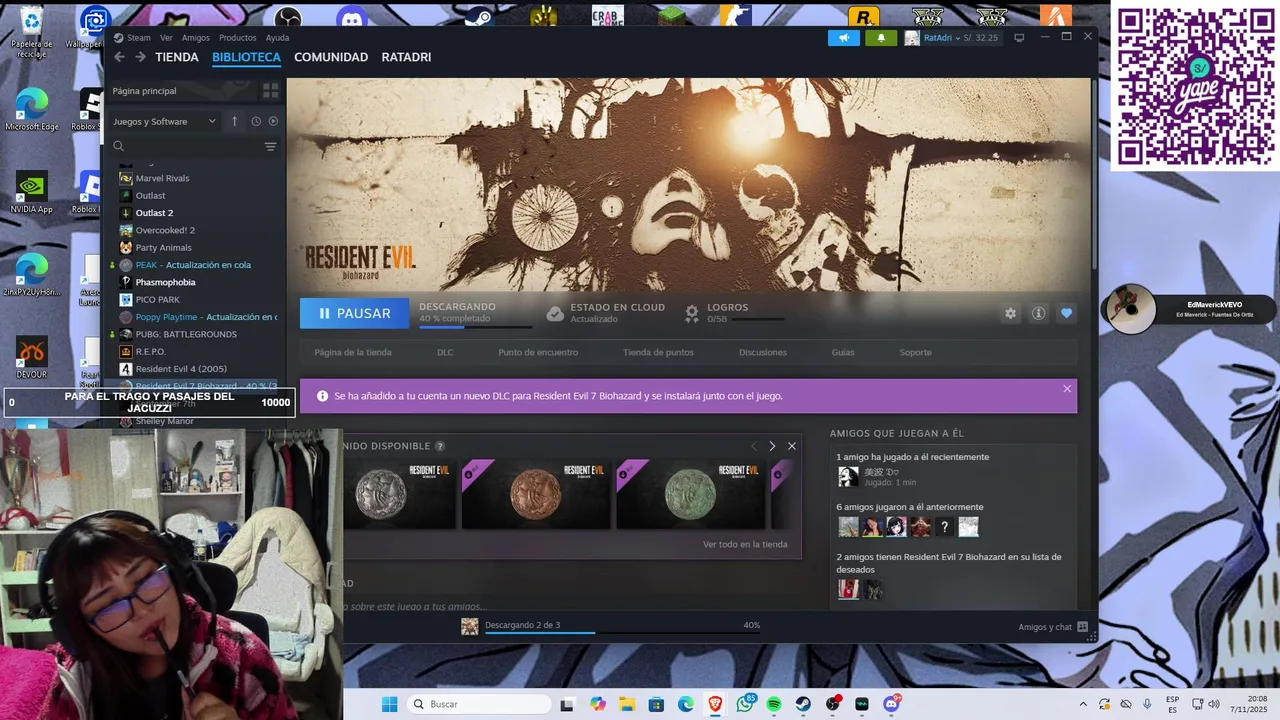Select Party Animals in the library
The height and width of the screenshot is (720, 1280).
(x=163, y=247)
